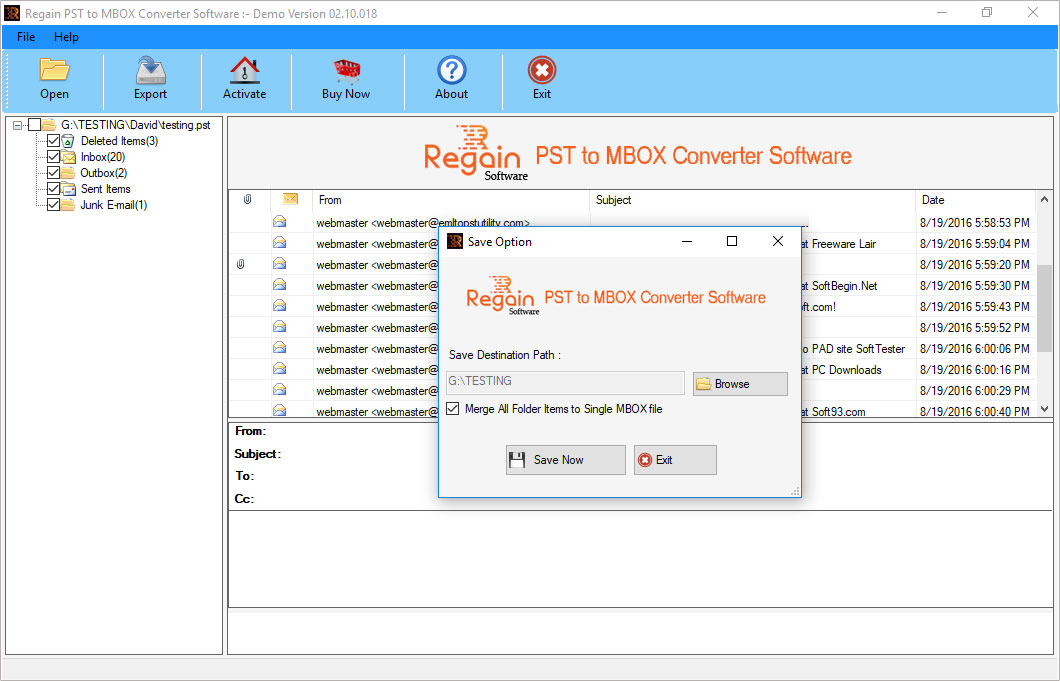1060x681 pixels.
Task: Click the attachment paperclip column header
Action: coord(247,199)
